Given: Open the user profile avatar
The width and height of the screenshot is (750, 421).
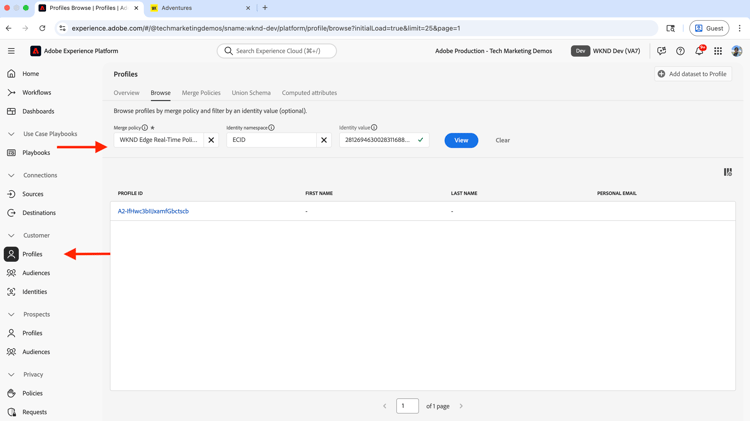Looking at the screenshot, I should pos(737,51).
